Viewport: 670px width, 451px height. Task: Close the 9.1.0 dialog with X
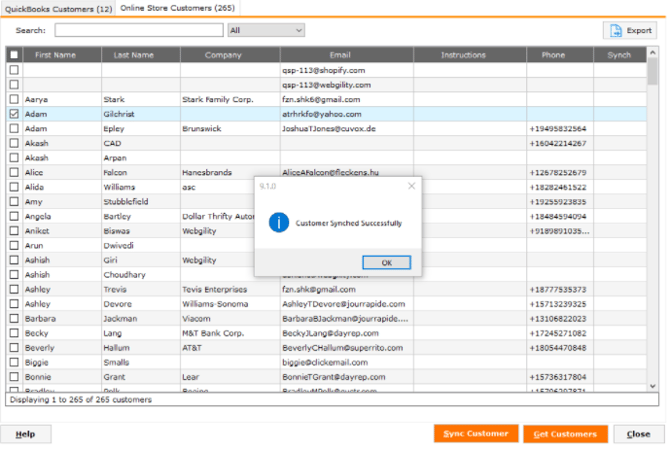point(411,186)
